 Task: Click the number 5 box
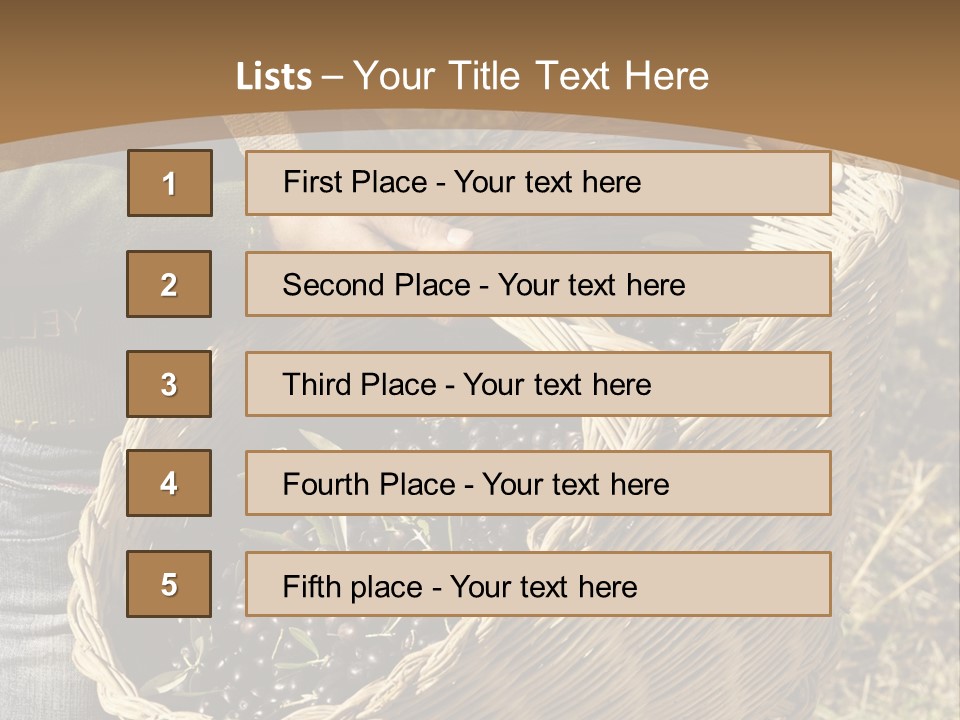pyautogui.click(x=169, y=584)
